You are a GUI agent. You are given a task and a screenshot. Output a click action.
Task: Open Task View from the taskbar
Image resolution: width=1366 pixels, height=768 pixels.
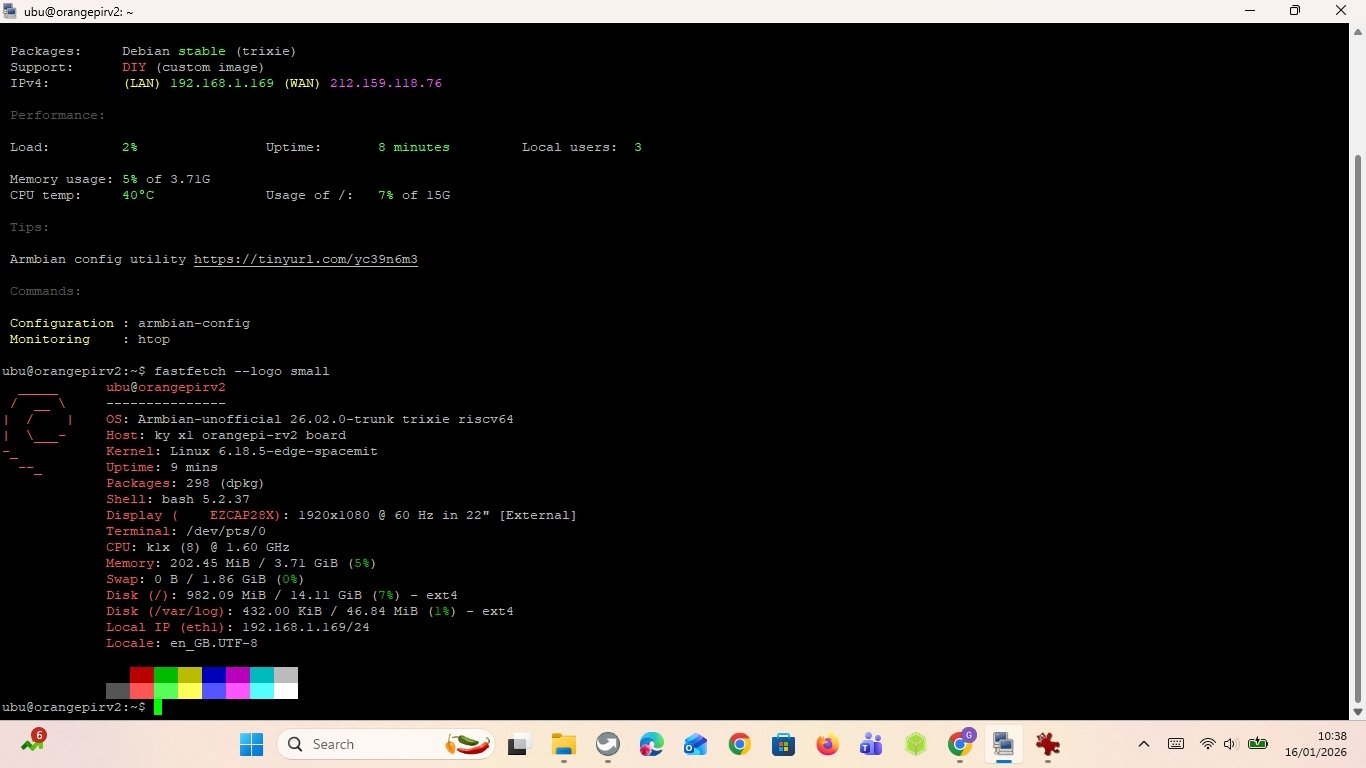[x=519, y=744]
